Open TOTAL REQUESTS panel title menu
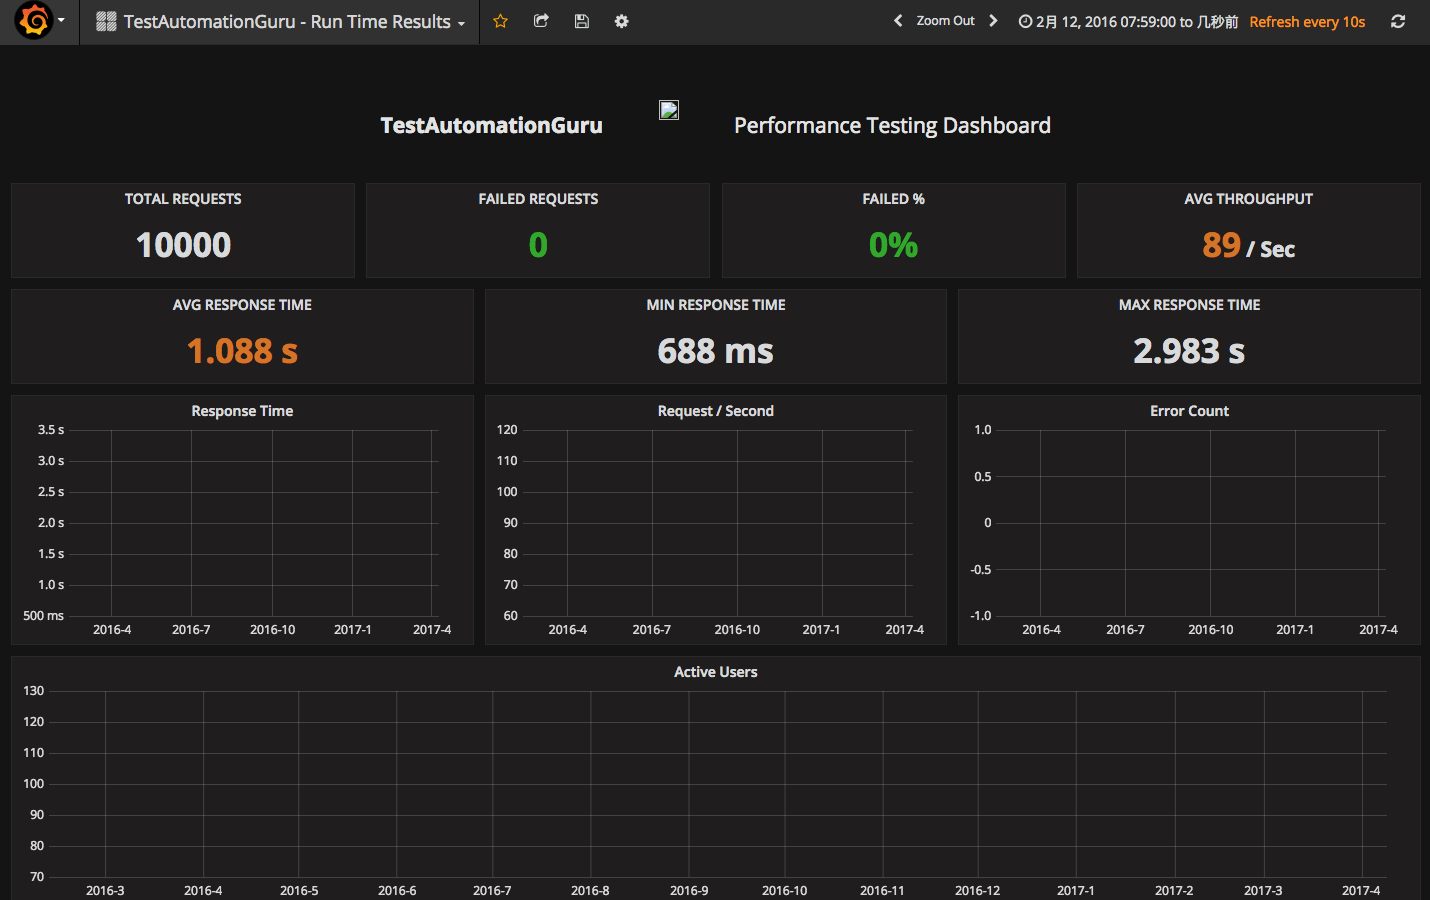1430x900 pixels. click(183, 199)
